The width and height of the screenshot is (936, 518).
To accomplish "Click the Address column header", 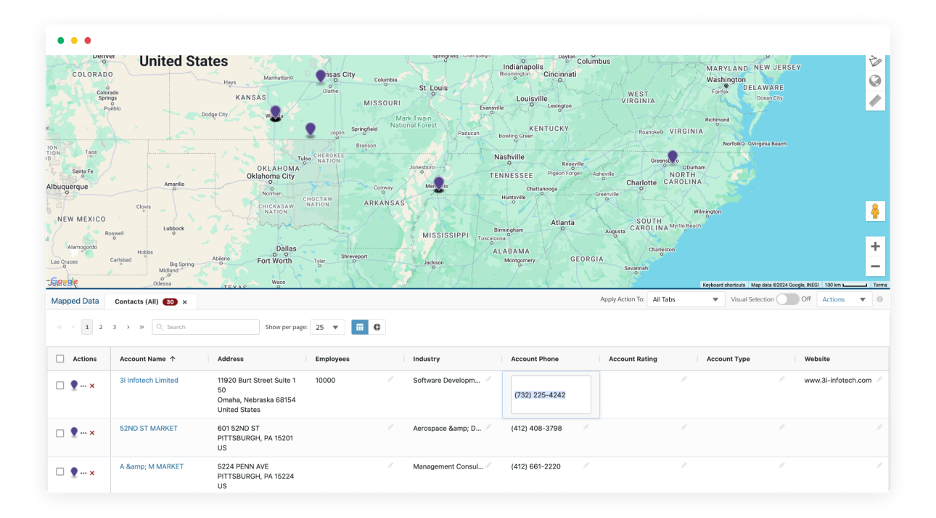I will (x=230, y=359).
